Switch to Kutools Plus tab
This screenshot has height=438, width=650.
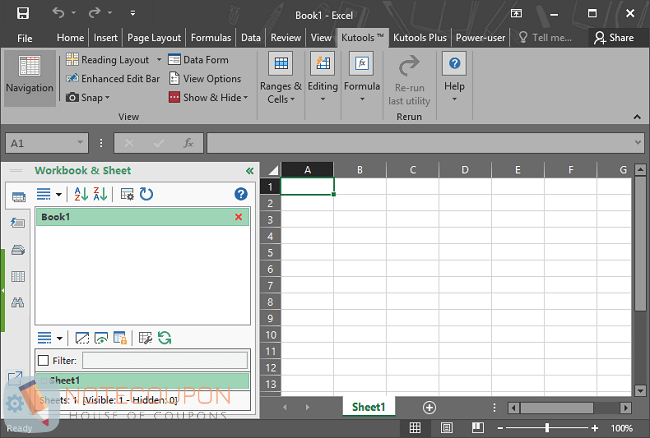[420, 38]
